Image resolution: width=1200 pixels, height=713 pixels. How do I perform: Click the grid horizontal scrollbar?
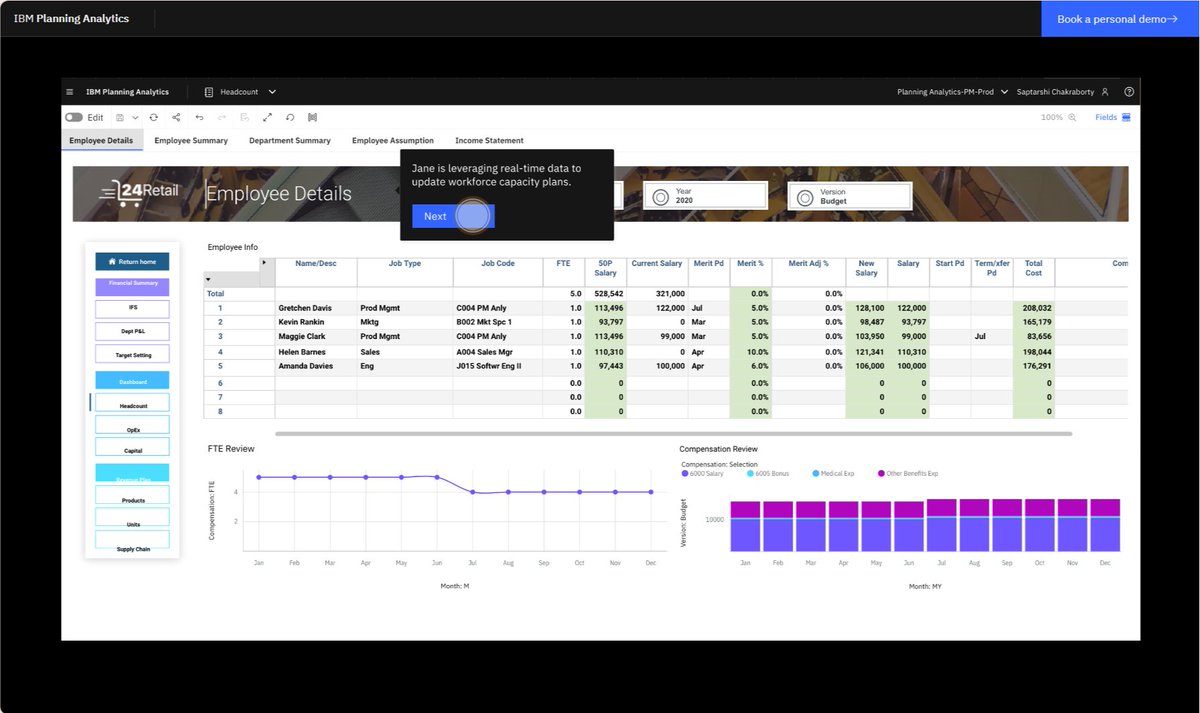[673, 434]
